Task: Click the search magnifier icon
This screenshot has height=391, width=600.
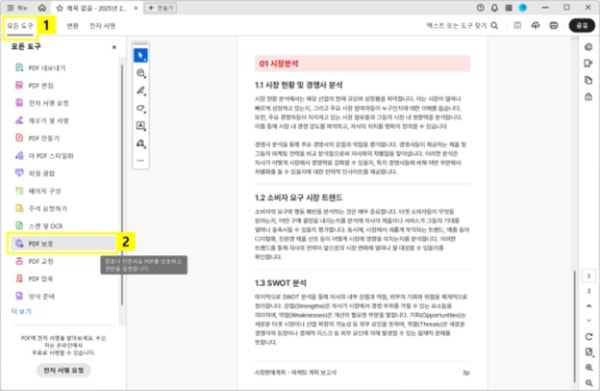Action: coord(494,26)
